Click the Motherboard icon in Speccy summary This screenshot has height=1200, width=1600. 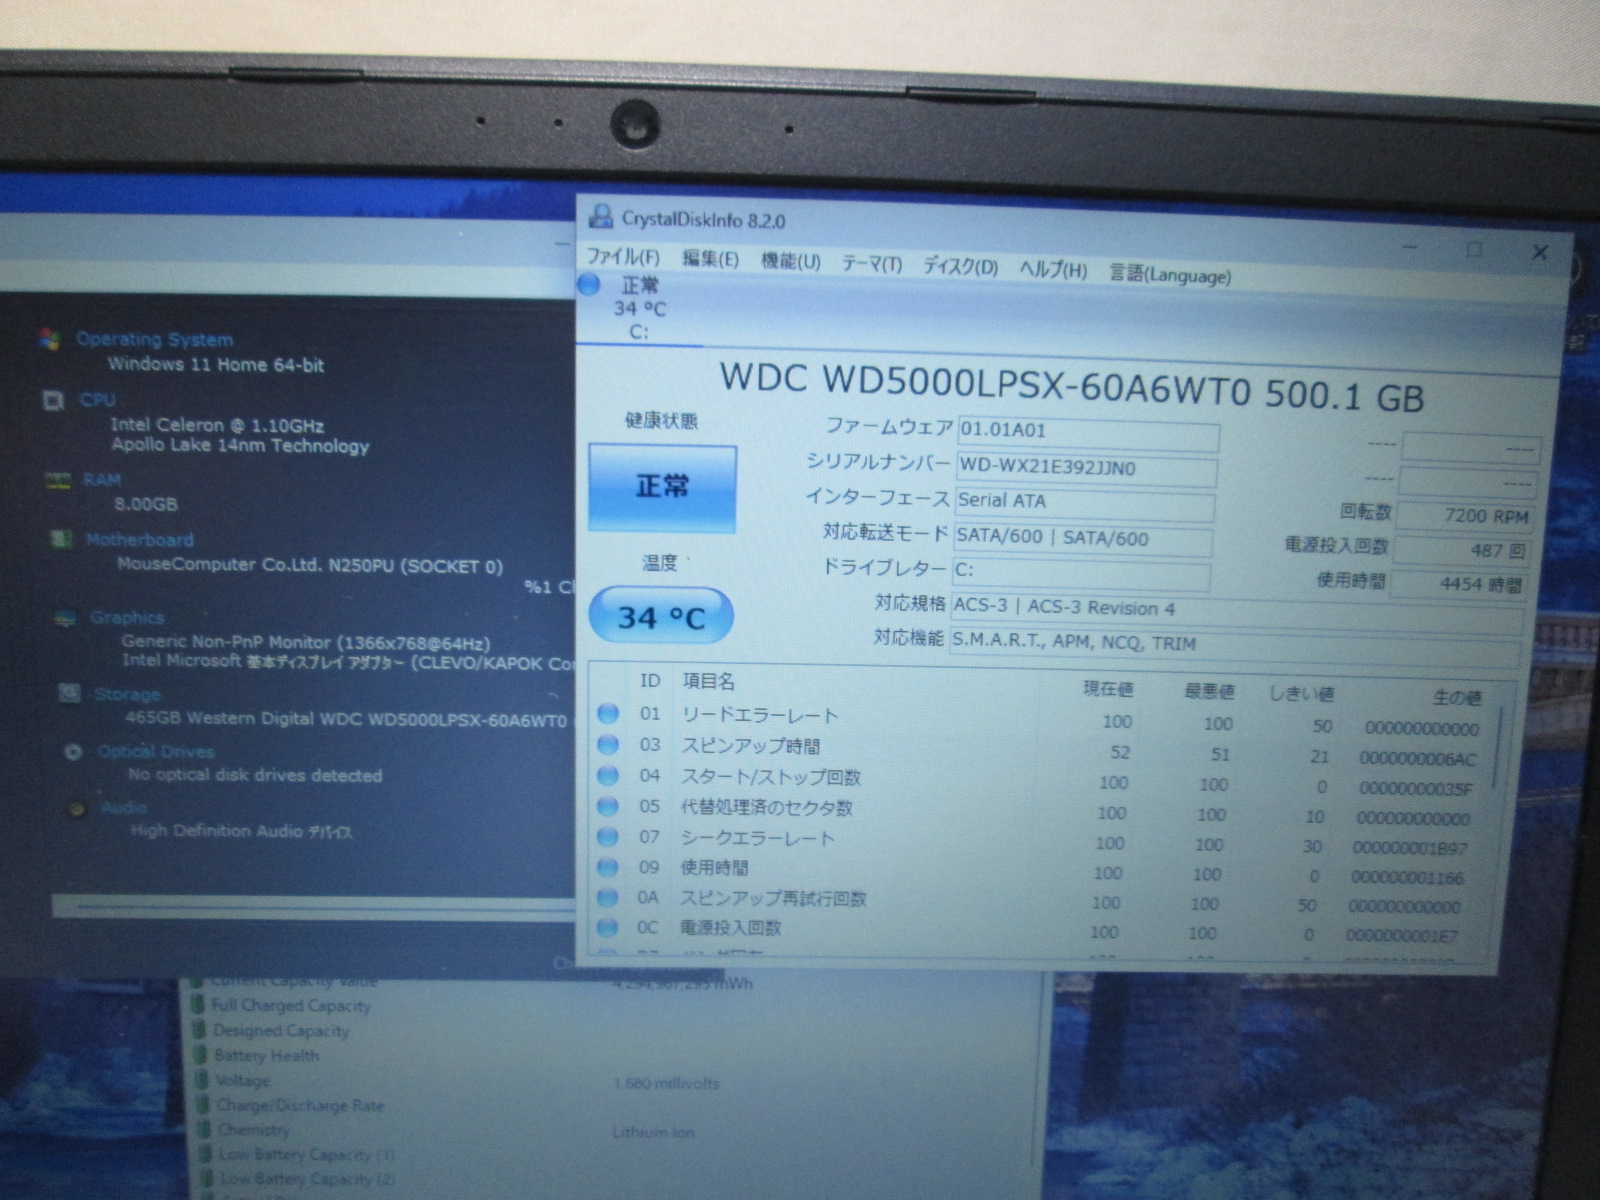60,540
